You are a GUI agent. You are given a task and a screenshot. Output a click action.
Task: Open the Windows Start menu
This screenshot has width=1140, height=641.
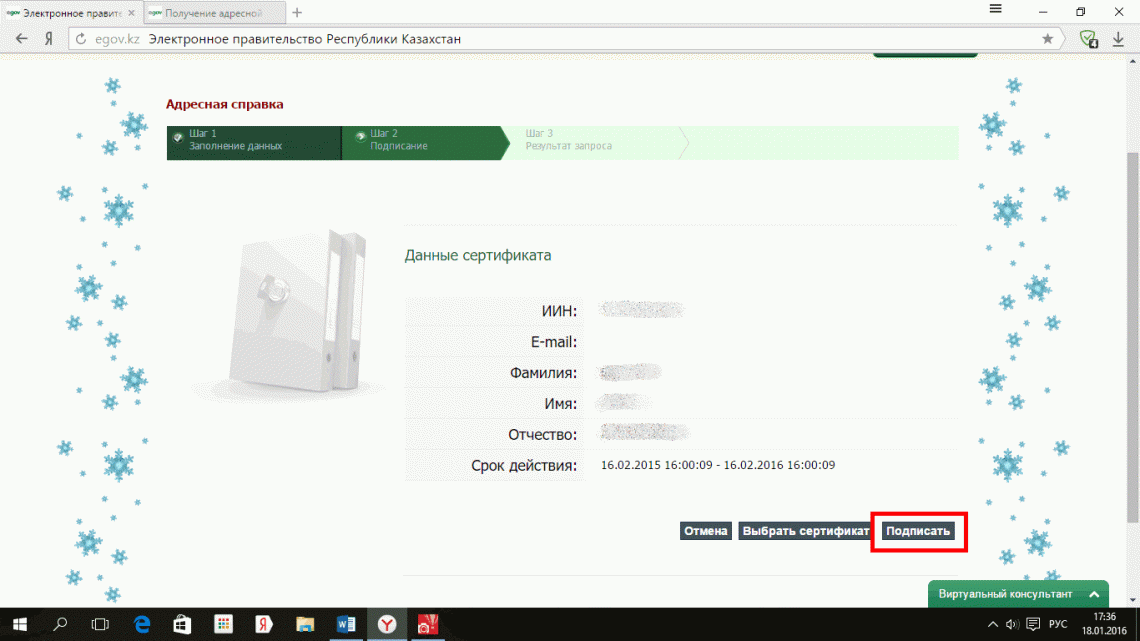pos(19,624)
